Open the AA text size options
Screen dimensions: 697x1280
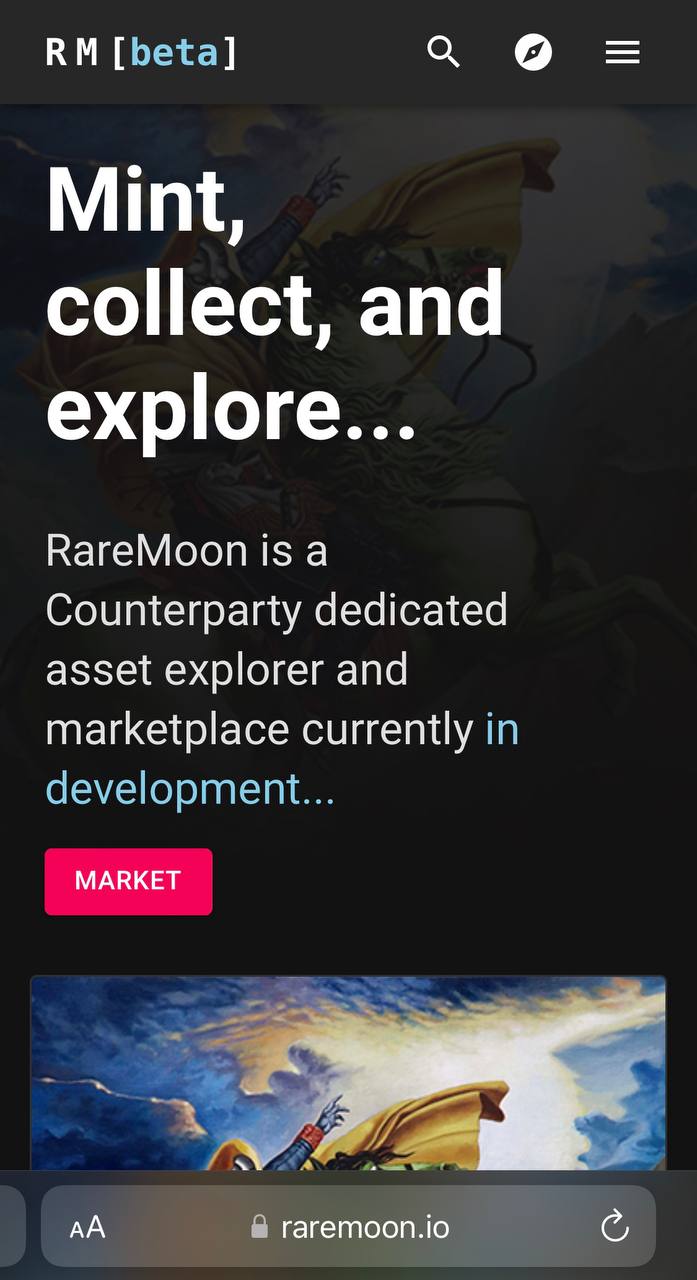87,1227
